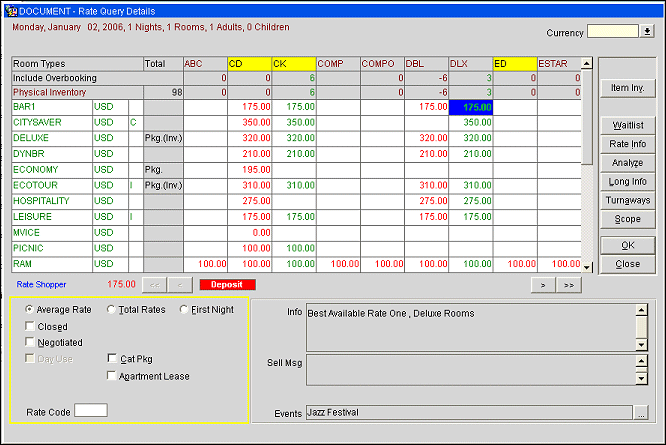This screenshot has width=666, height=445.
Task: Click the Waitlist button
Action: 627,126
